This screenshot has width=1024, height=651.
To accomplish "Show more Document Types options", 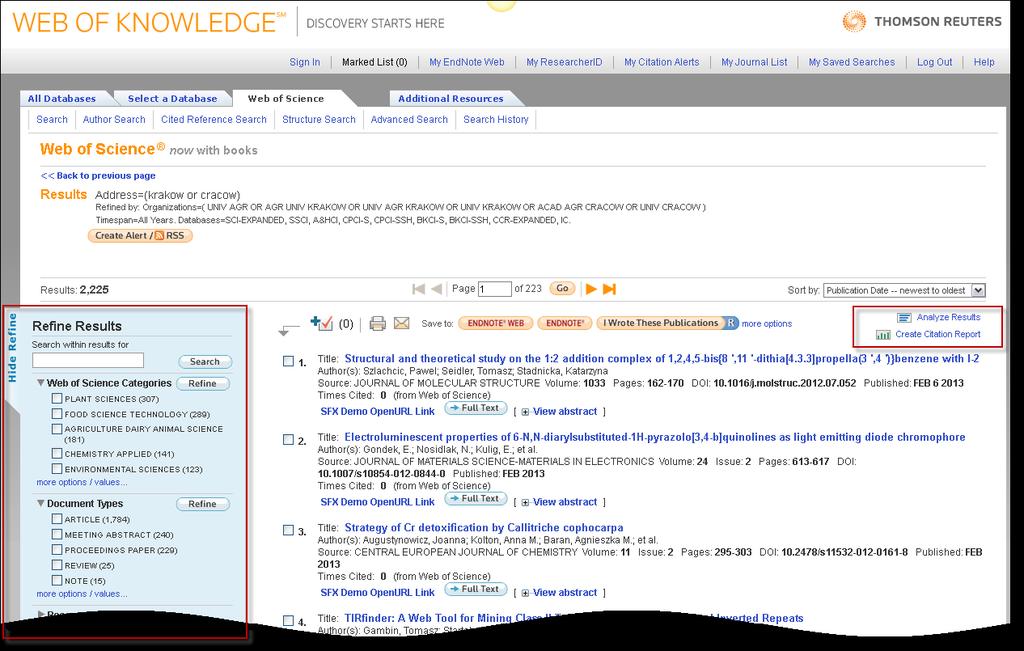I will 82,594.
